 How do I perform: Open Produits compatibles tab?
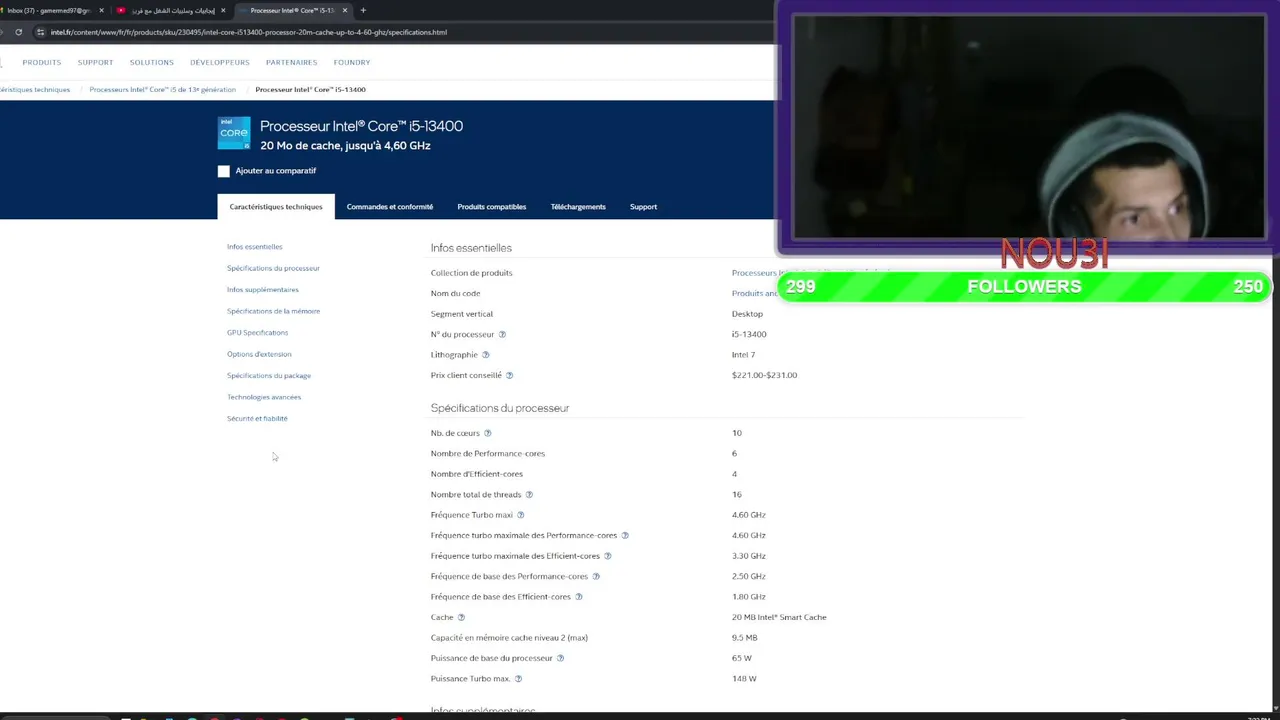point(492,207)
